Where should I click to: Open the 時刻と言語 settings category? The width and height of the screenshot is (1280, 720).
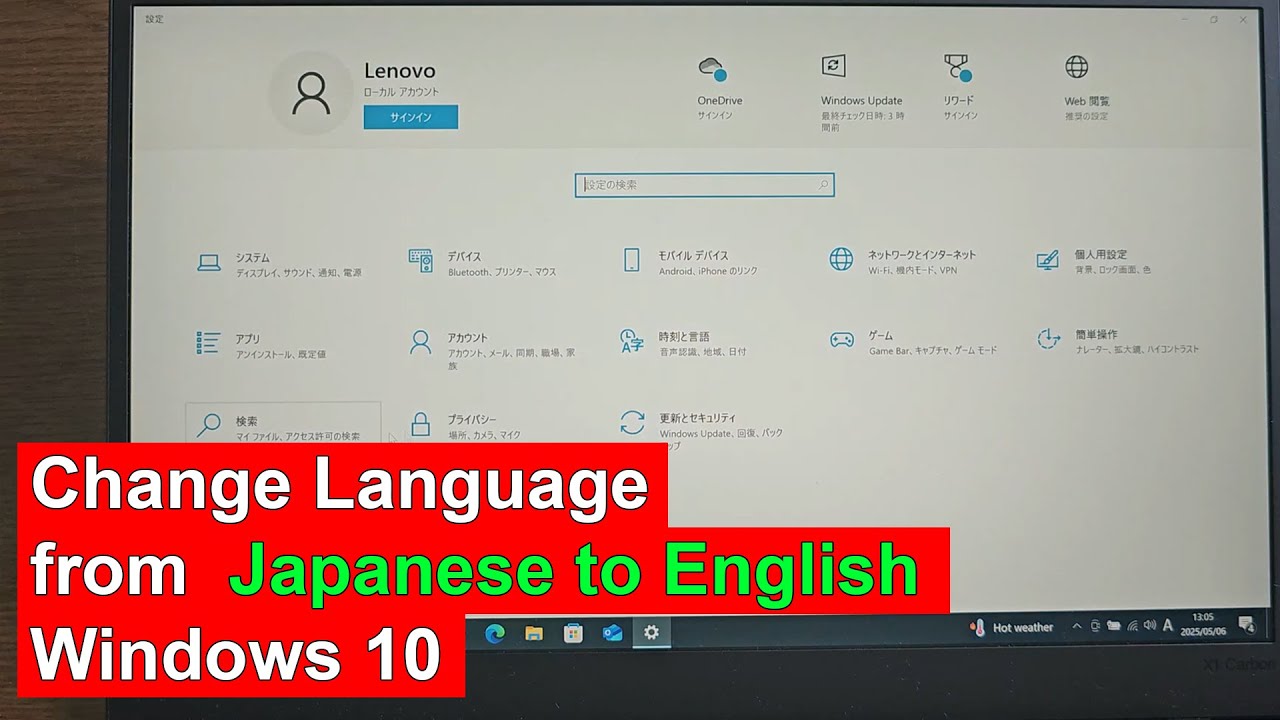click(x=683, y=343)
